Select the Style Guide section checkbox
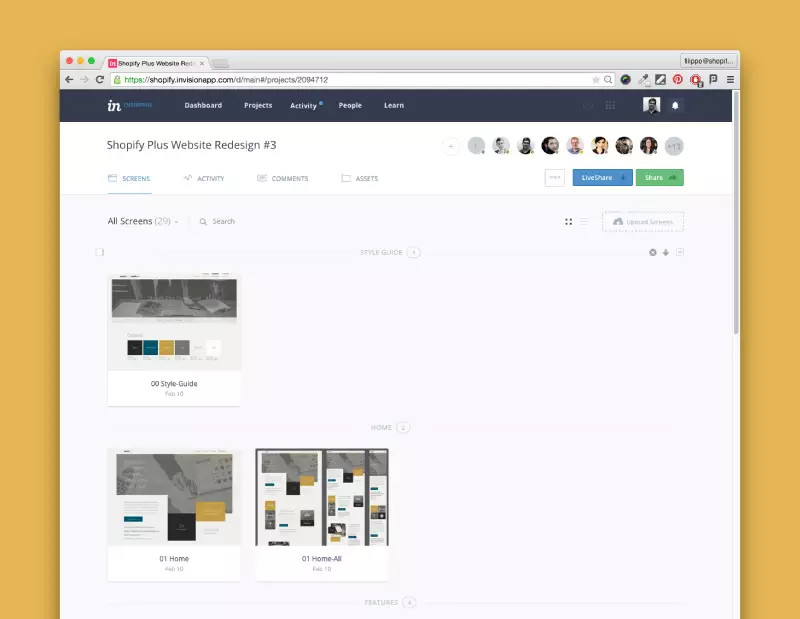Image resolution: width=800 pixels, height=619 pixels. (100, 252)
